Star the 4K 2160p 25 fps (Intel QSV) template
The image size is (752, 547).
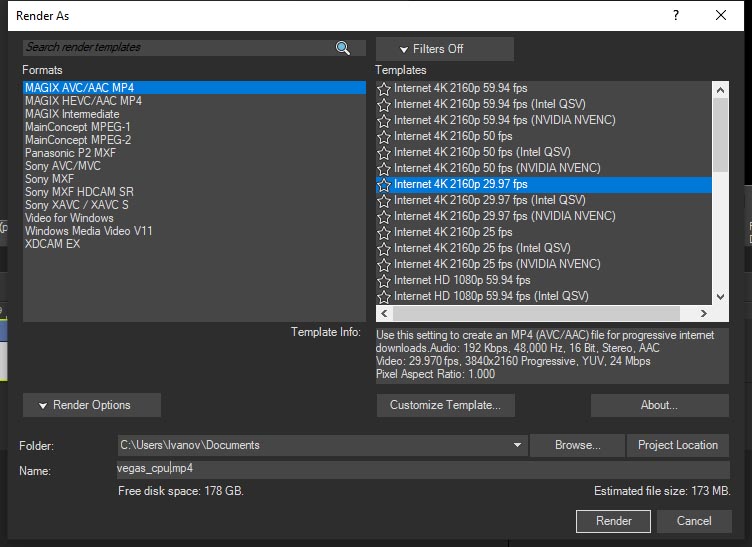click(384, 248)
